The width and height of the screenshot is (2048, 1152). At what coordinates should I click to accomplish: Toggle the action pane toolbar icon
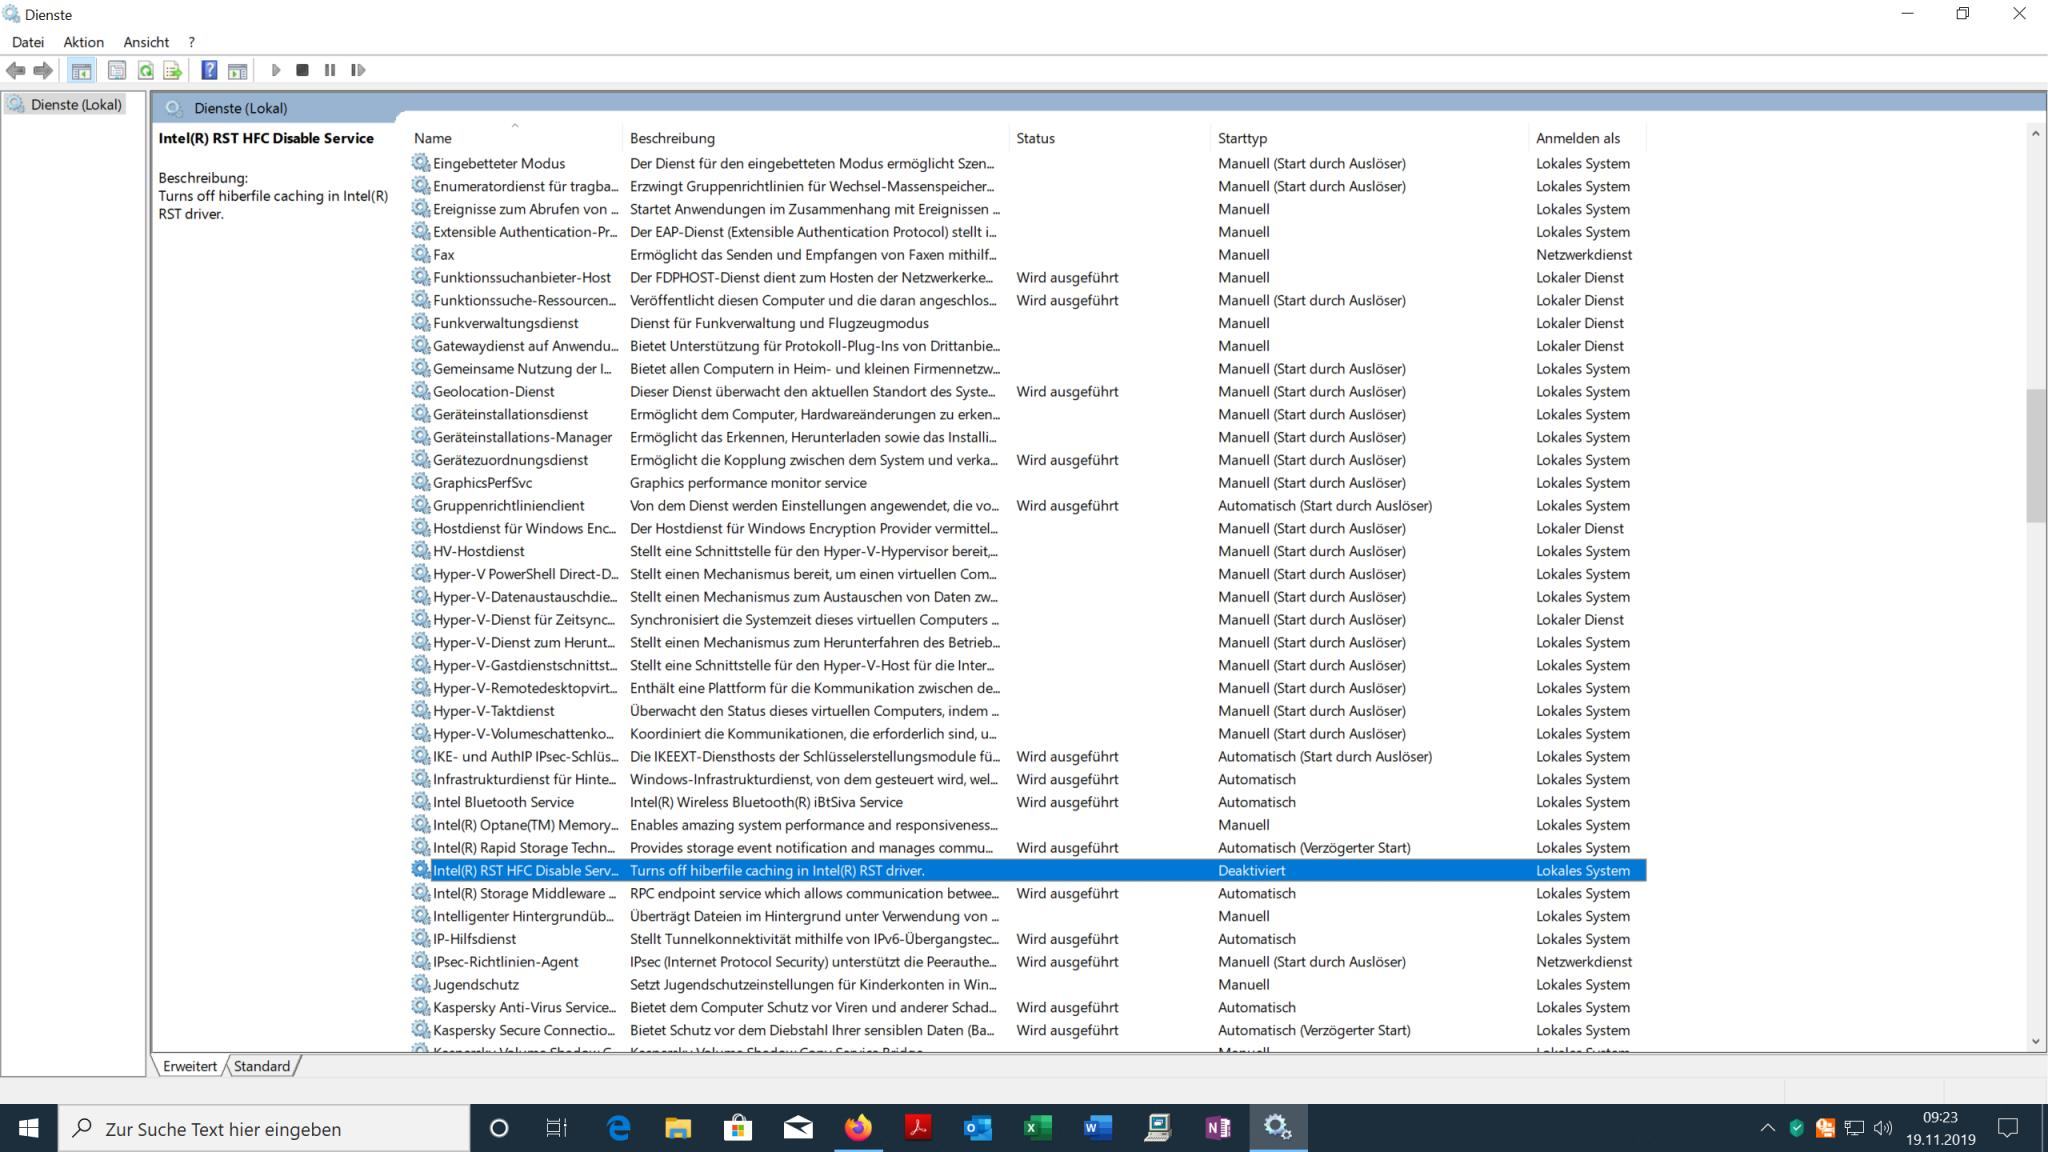pos(237,70)
